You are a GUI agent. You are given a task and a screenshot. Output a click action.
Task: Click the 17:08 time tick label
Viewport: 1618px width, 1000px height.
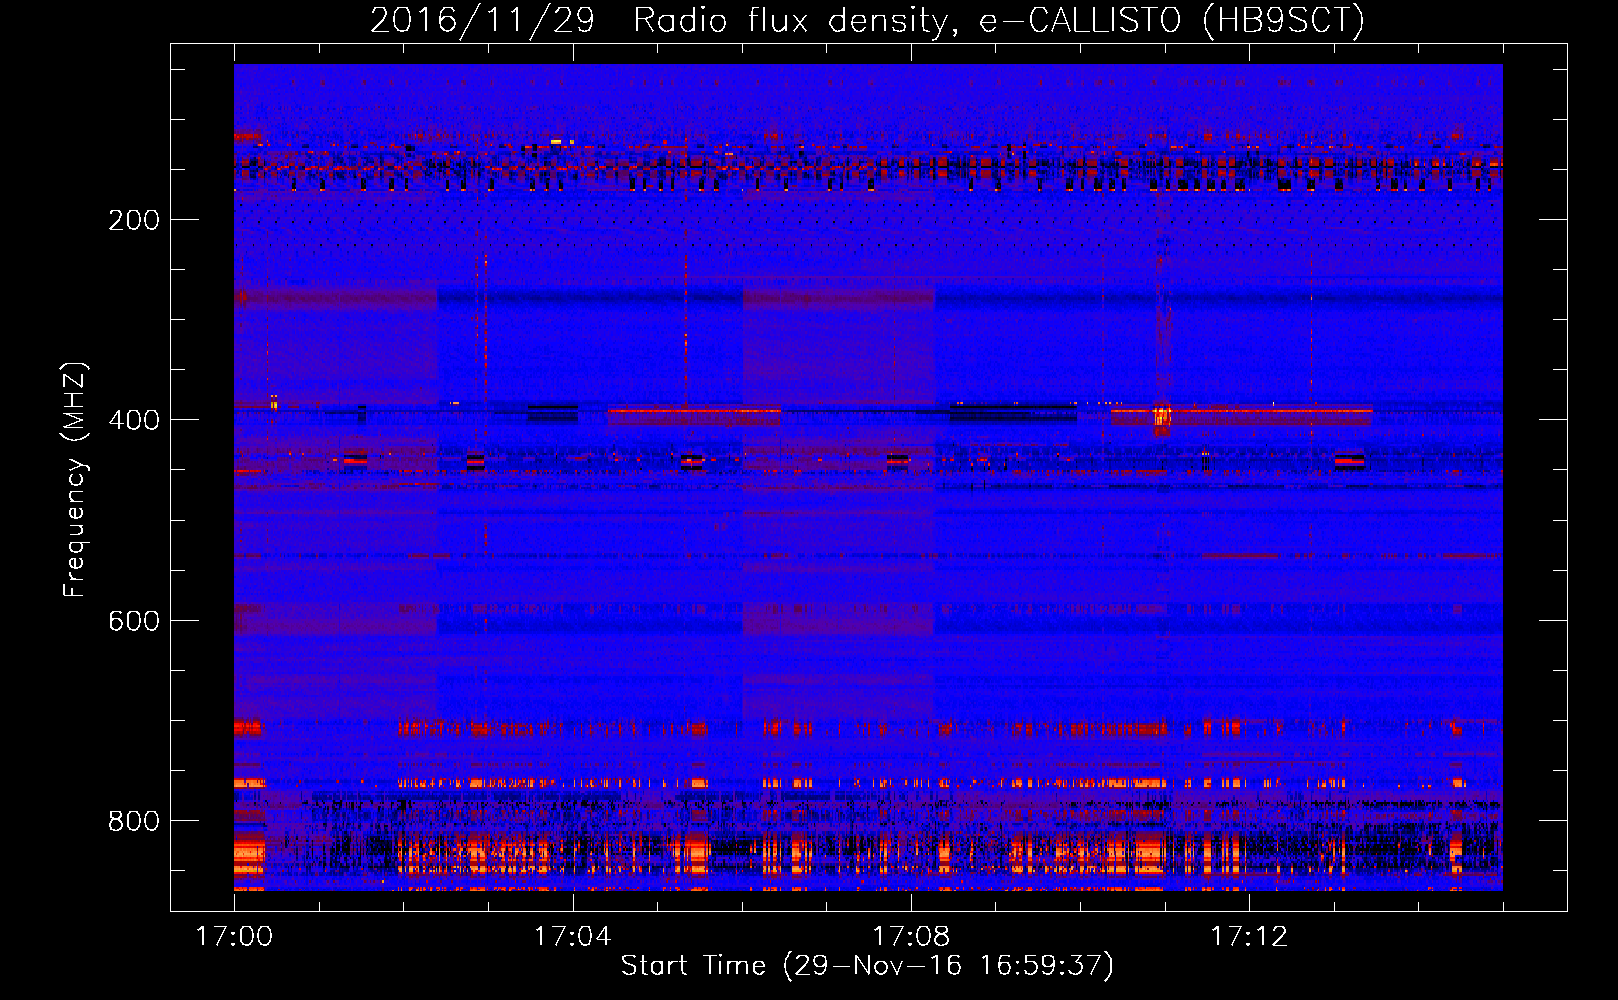(911, 937)
